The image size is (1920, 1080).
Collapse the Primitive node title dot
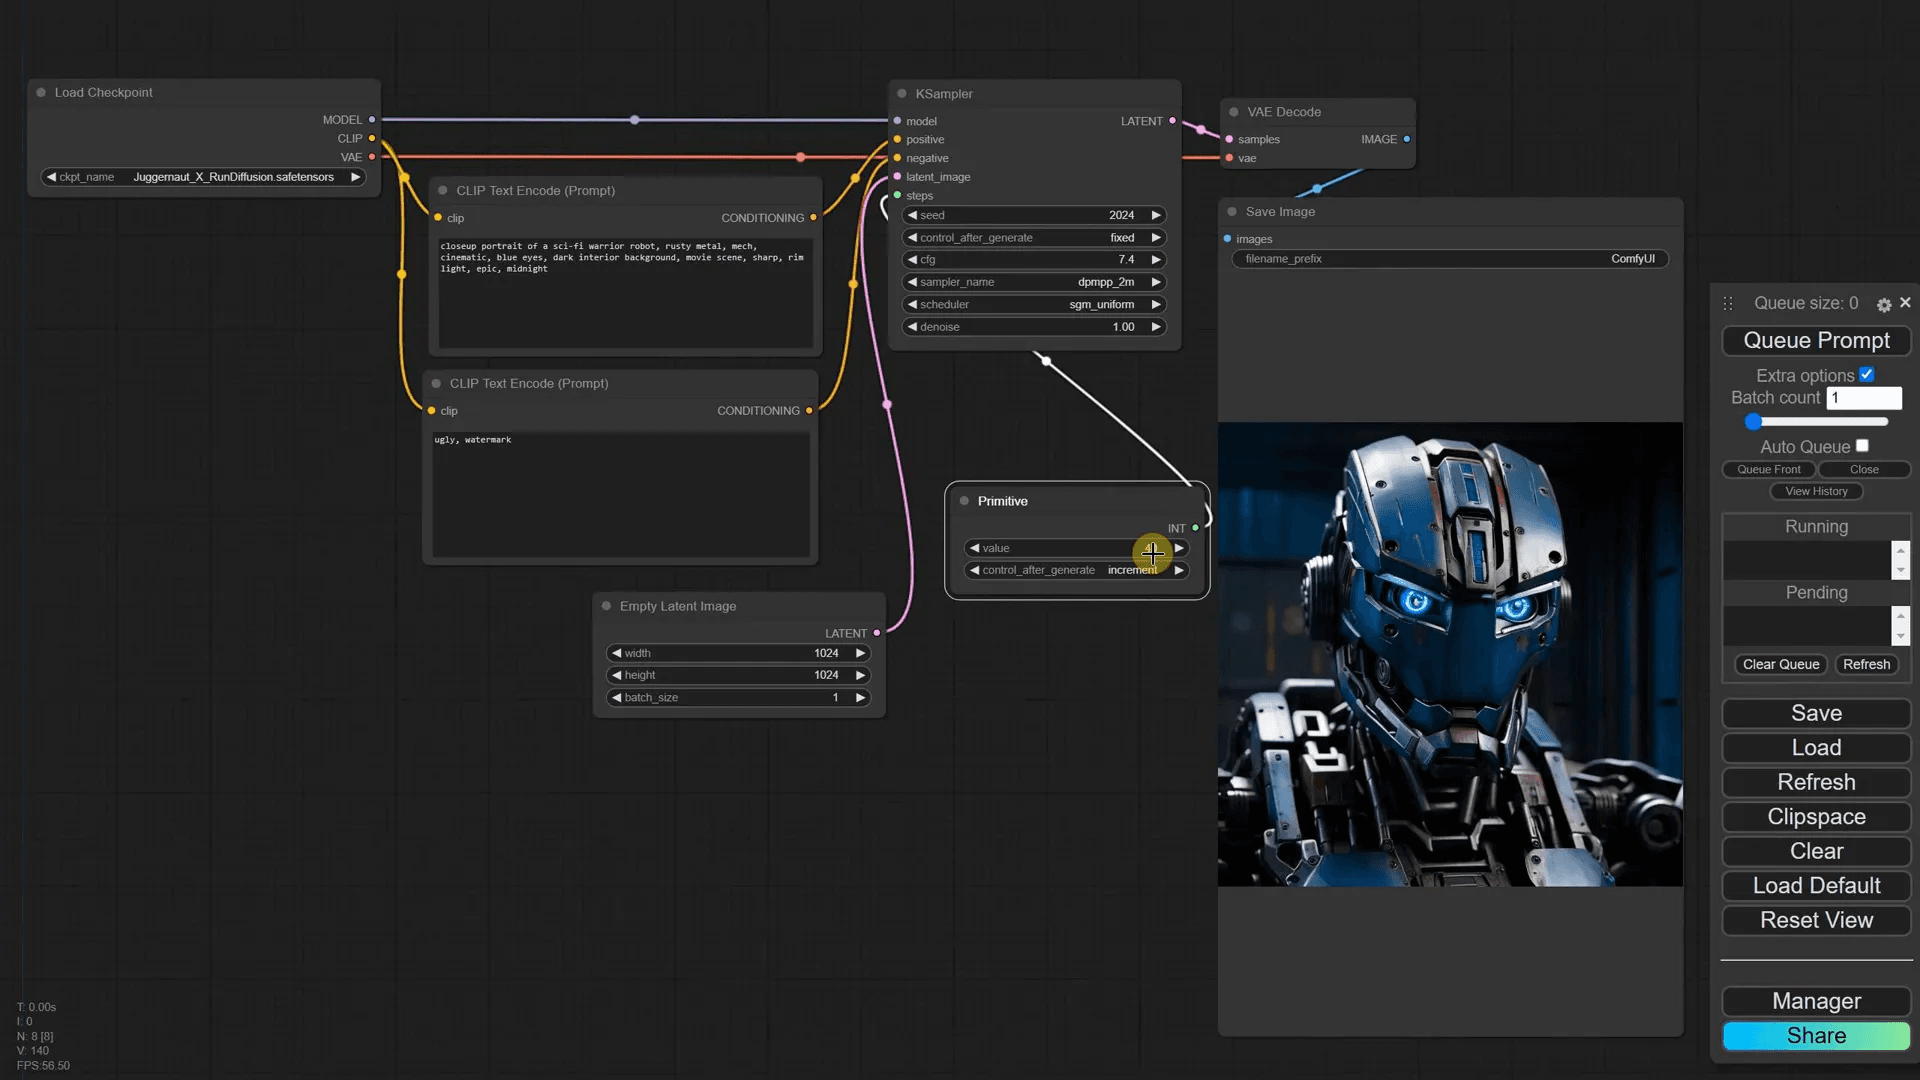pos(964,501)
